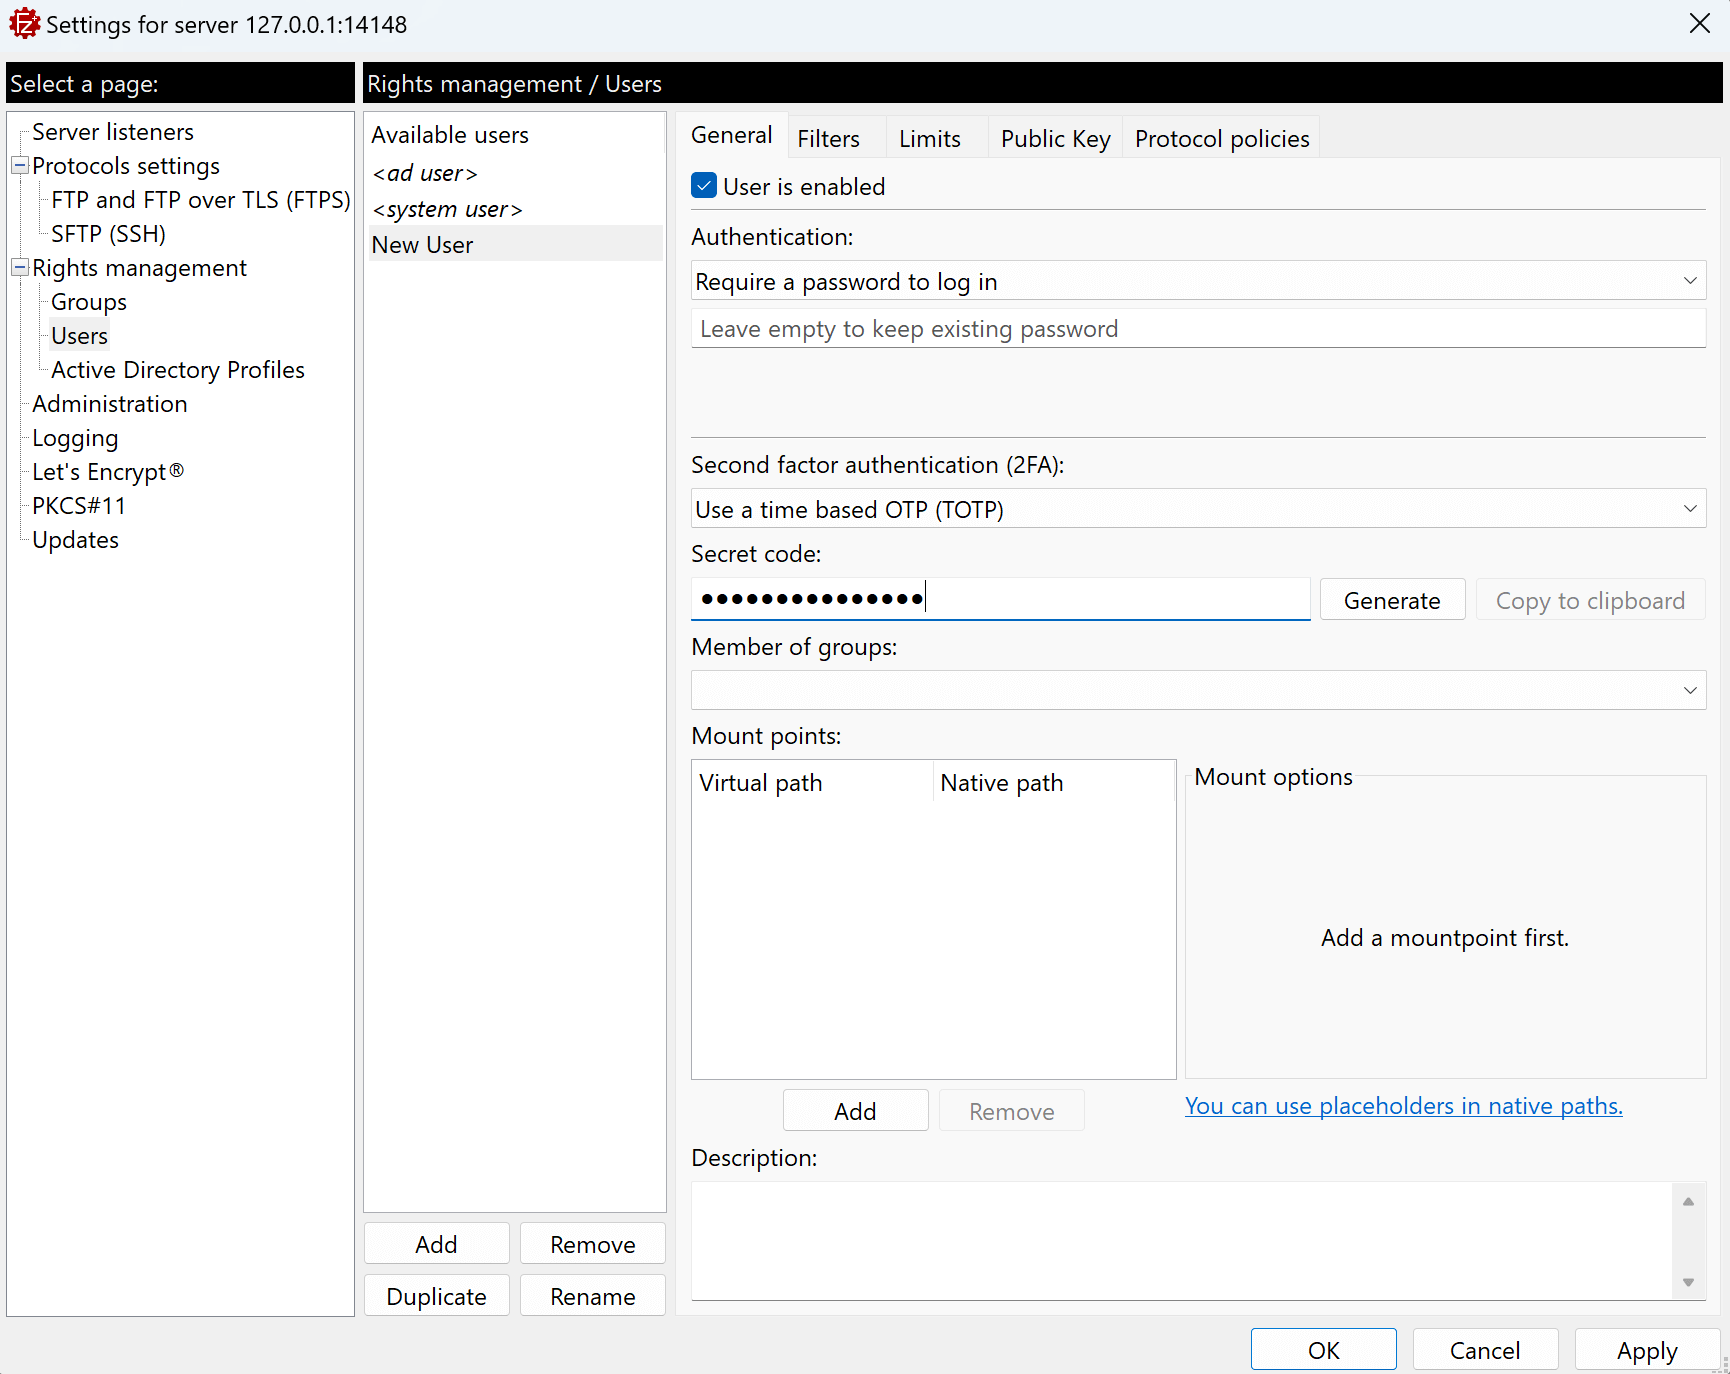Close the server settings dialog window
The image size is (1730, 1374).
(1699, 24)
